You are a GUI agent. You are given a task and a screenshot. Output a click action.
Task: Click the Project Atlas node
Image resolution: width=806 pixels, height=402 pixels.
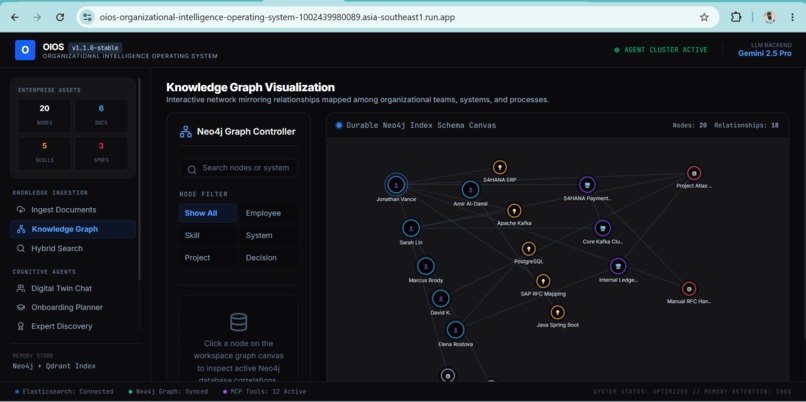click(694, 173)
